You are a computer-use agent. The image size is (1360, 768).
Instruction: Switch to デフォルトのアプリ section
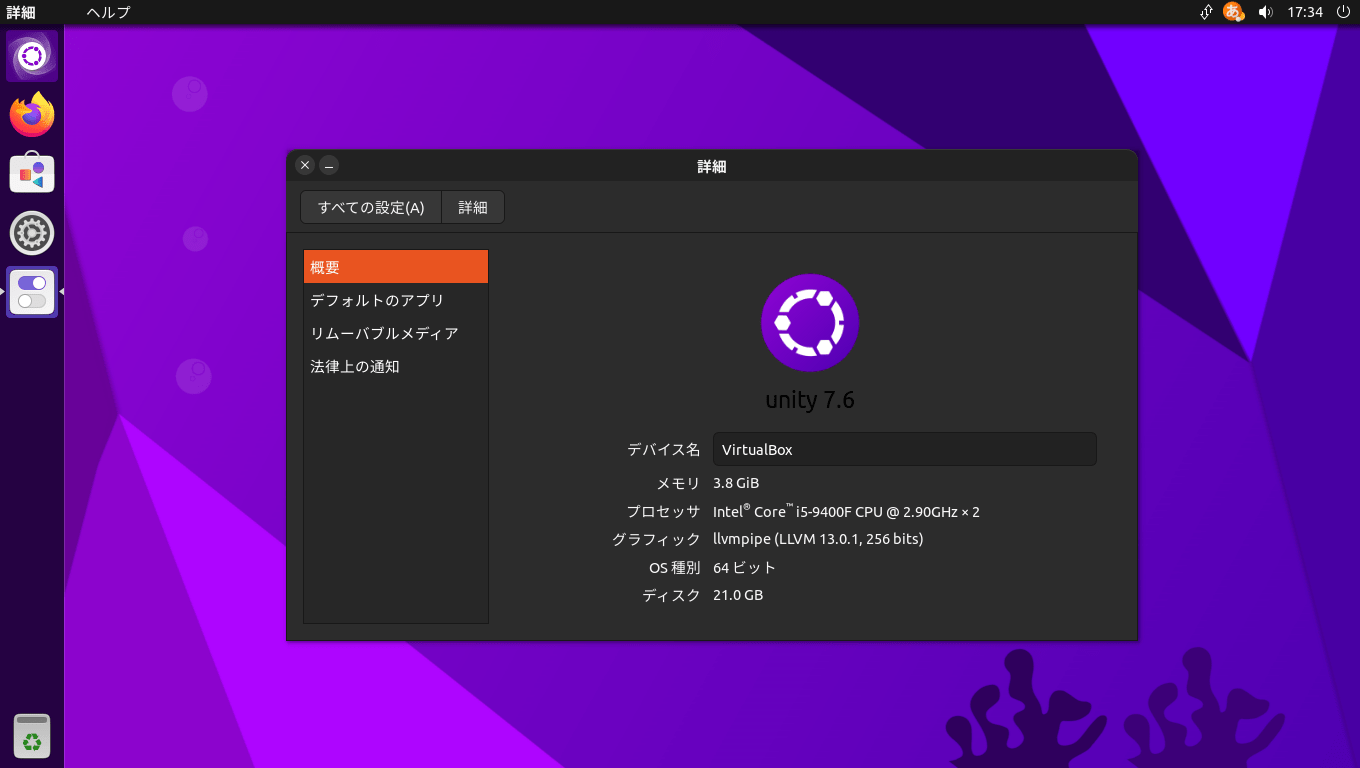[395, 300]
